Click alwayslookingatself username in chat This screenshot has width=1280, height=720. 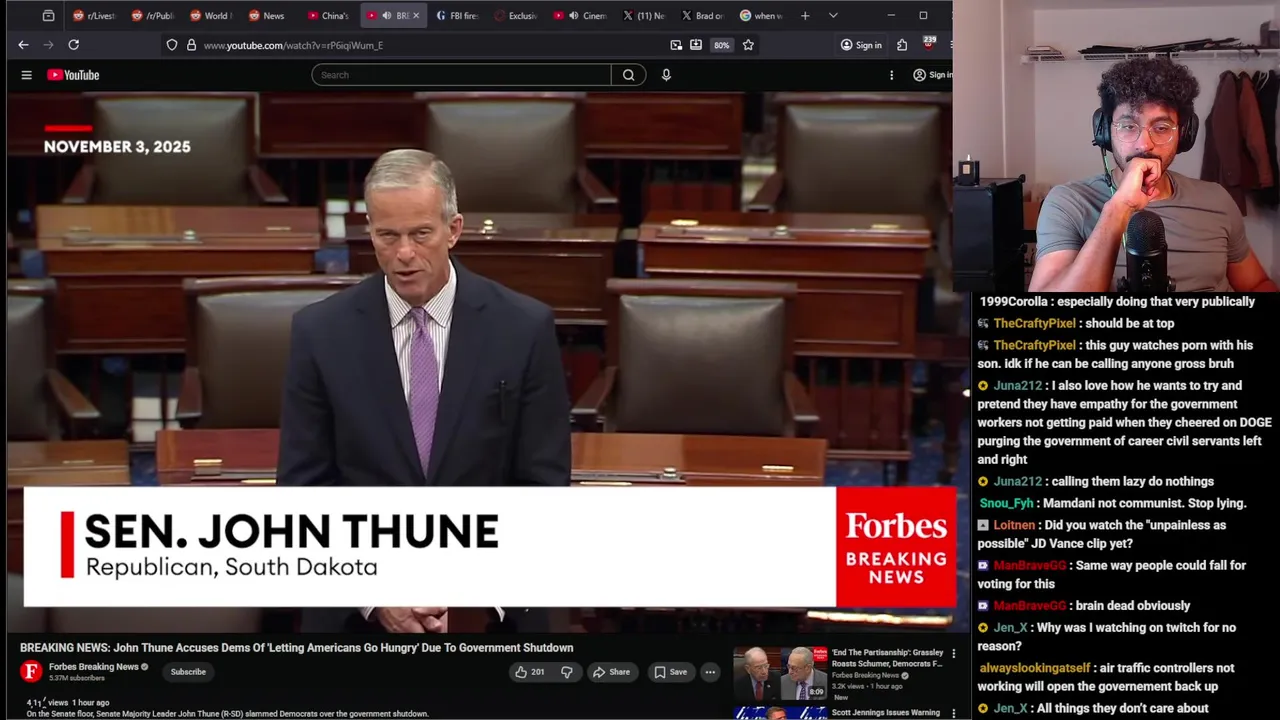1034,668
